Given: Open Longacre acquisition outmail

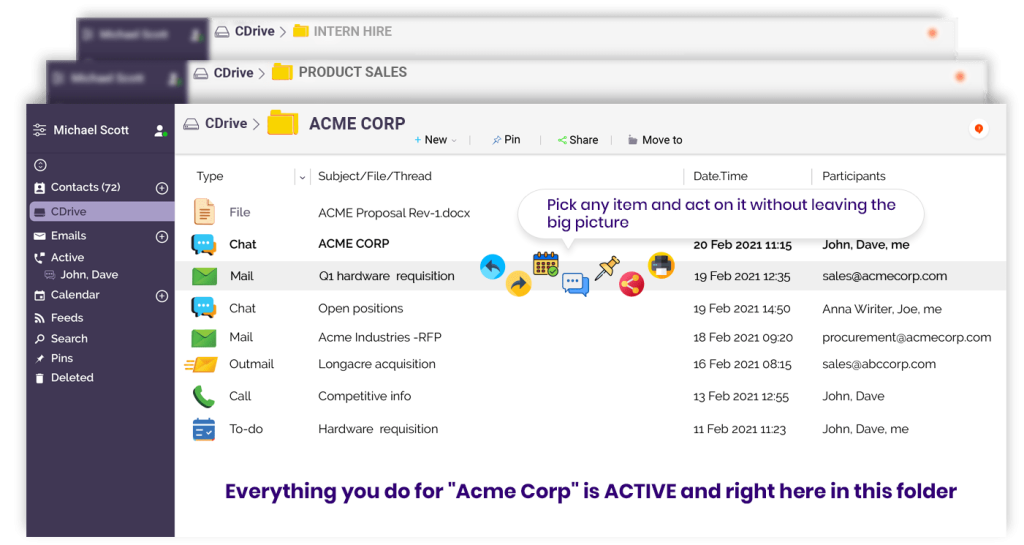Looking at the screenshot, I should tap(377, 364).
